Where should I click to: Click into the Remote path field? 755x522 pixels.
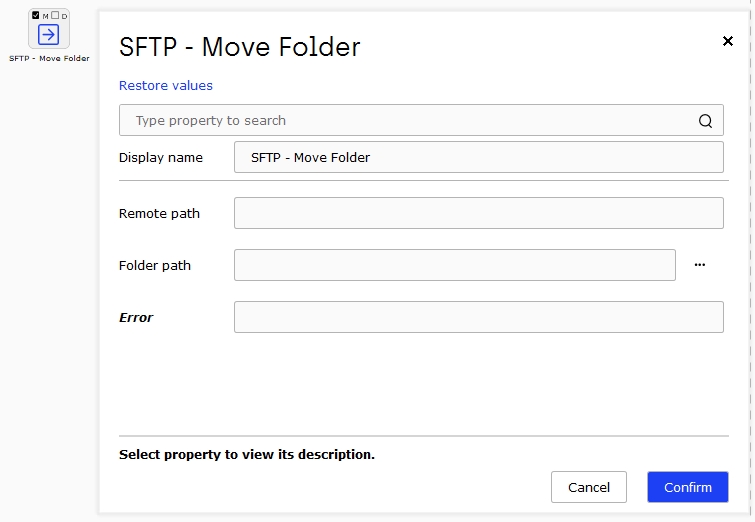pos(479,213)
